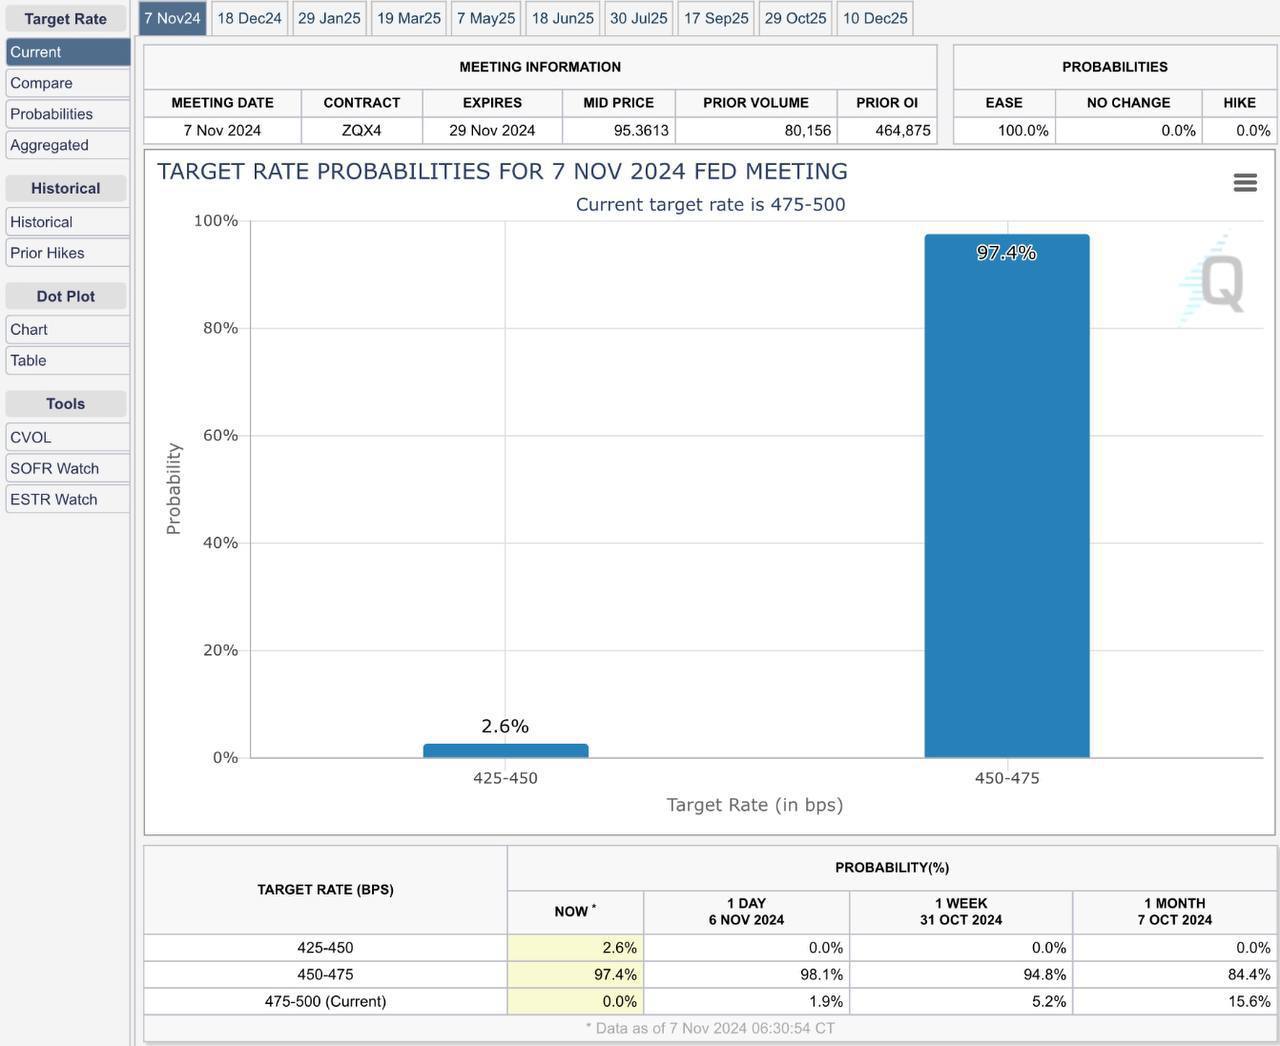Click the prior OI value 464,875
The width and height of the screenshot is (1280, 1046).
[x=887, y=130]
